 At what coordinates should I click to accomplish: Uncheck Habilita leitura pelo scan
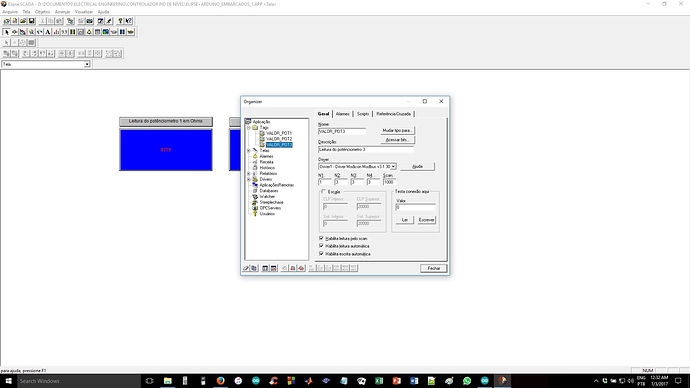point(321,238)
